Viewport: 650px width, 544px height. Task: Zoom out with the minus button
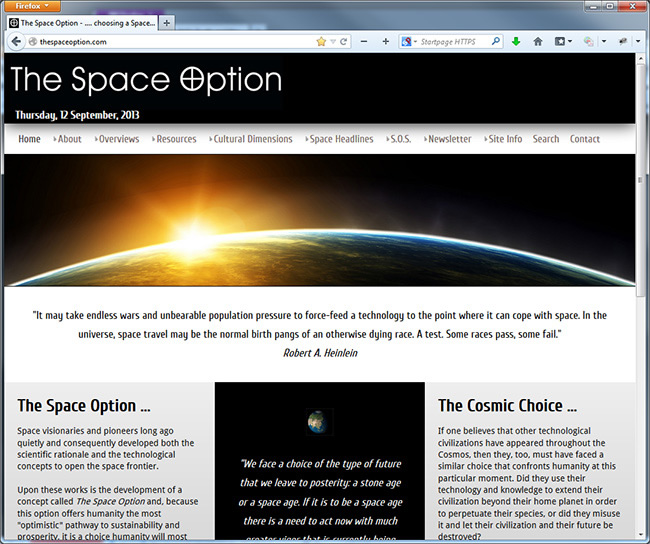click(364, 41)
